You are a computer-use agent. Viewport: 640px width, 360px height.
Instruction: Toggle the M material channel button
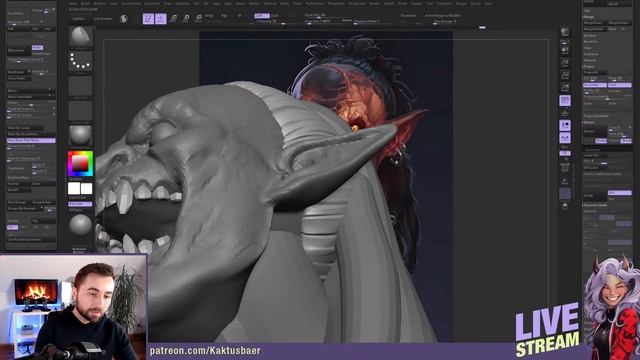tap(240, 16)
